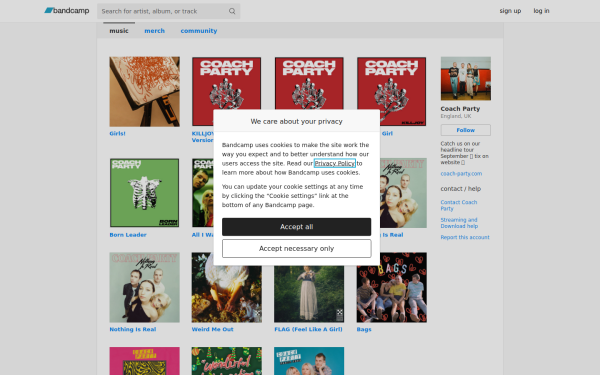Follow Coach Party
600x375 pixels.
pyautogui.click(x=466, y=130)
